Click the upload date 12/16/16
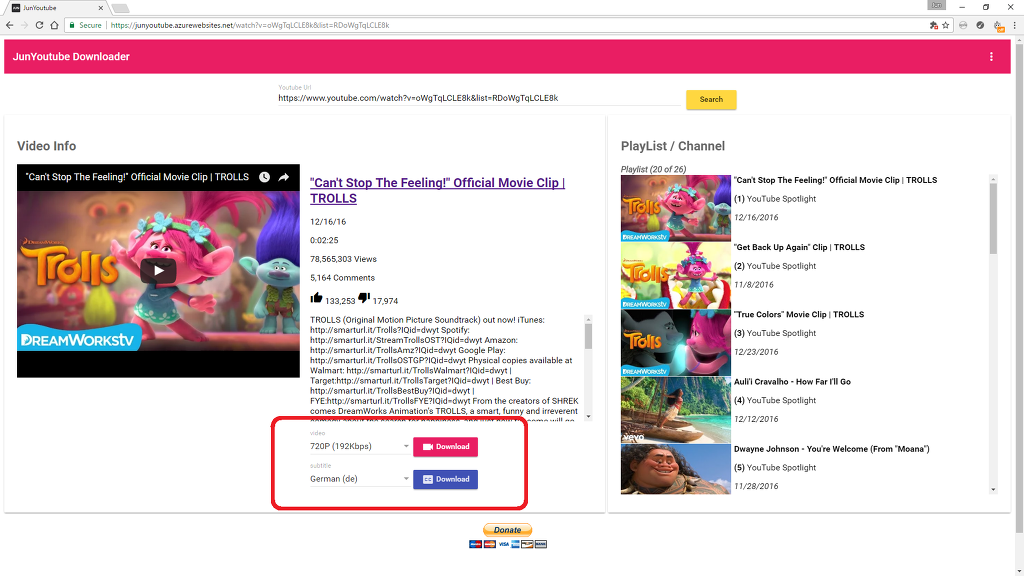1024x576 pixels. pyautogui.click(x=328, y=222)
